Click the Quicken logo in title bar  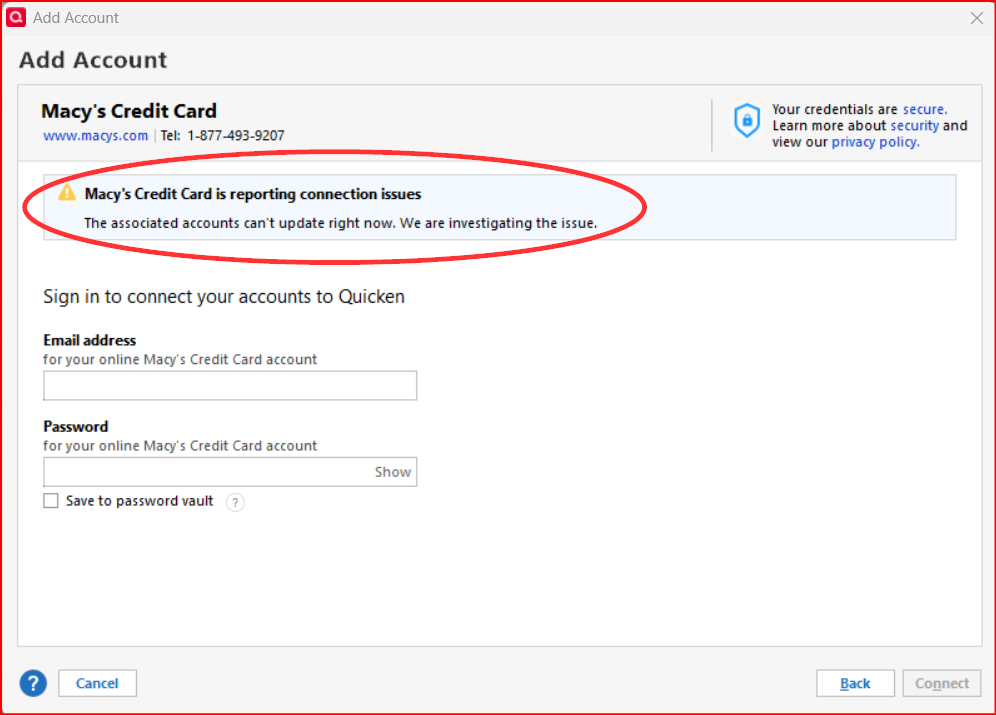coord(16,17)
